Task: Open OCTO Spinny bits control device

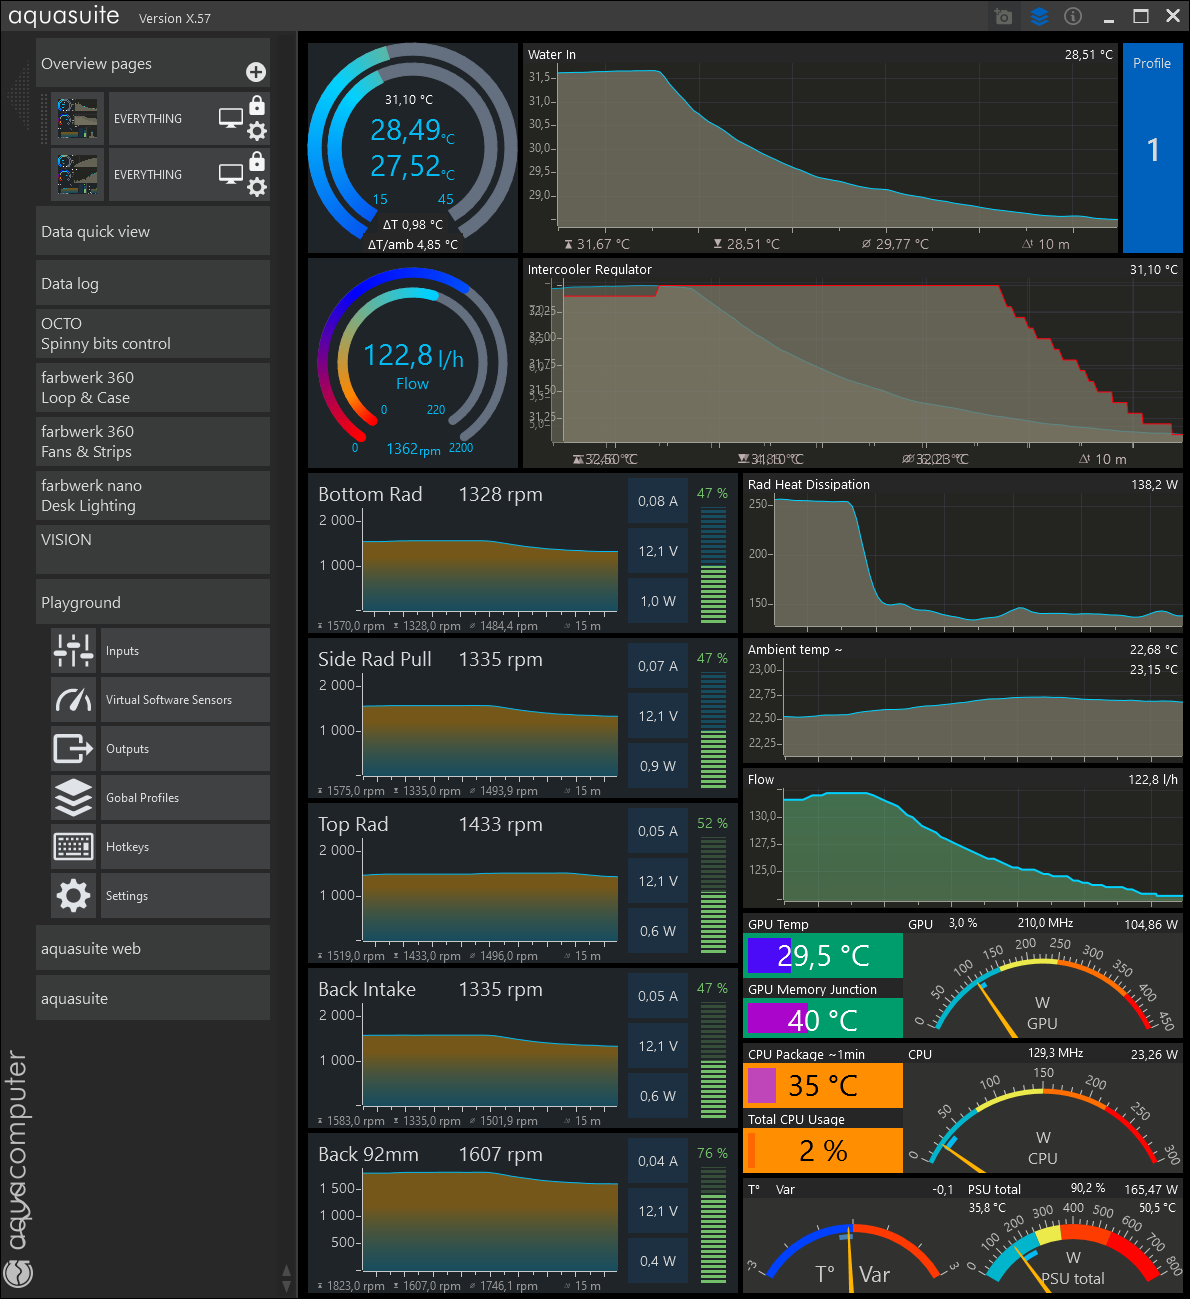Action: (153, 333)
